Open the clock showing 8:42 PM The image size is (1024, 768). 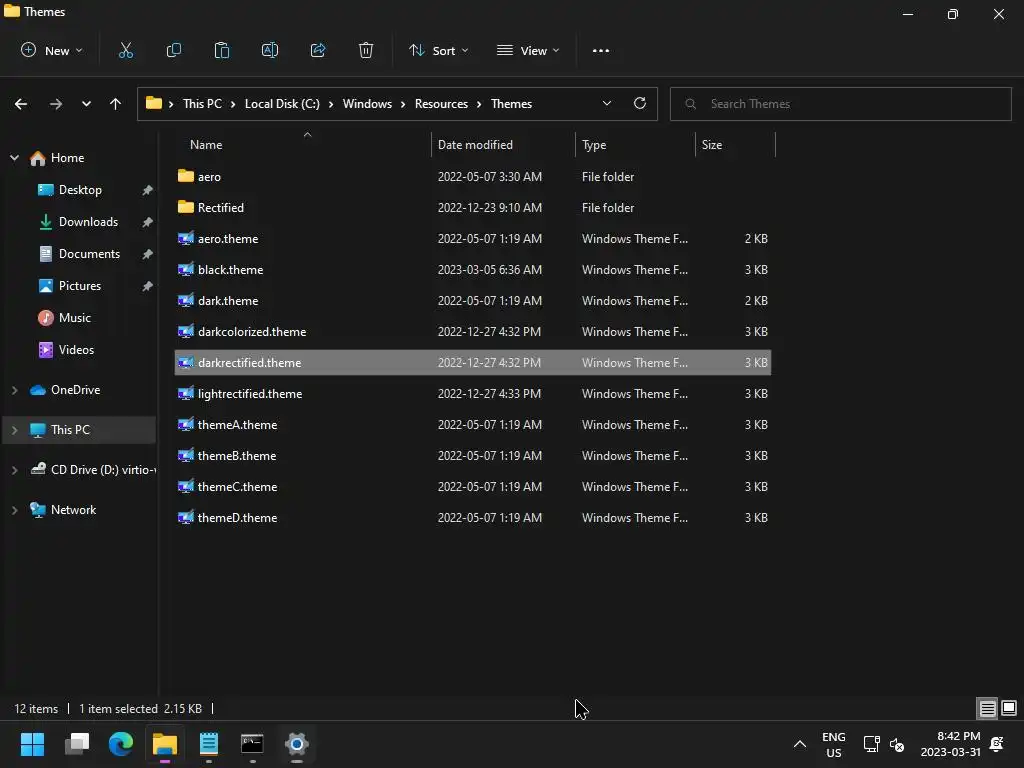[x=950, y=744]
